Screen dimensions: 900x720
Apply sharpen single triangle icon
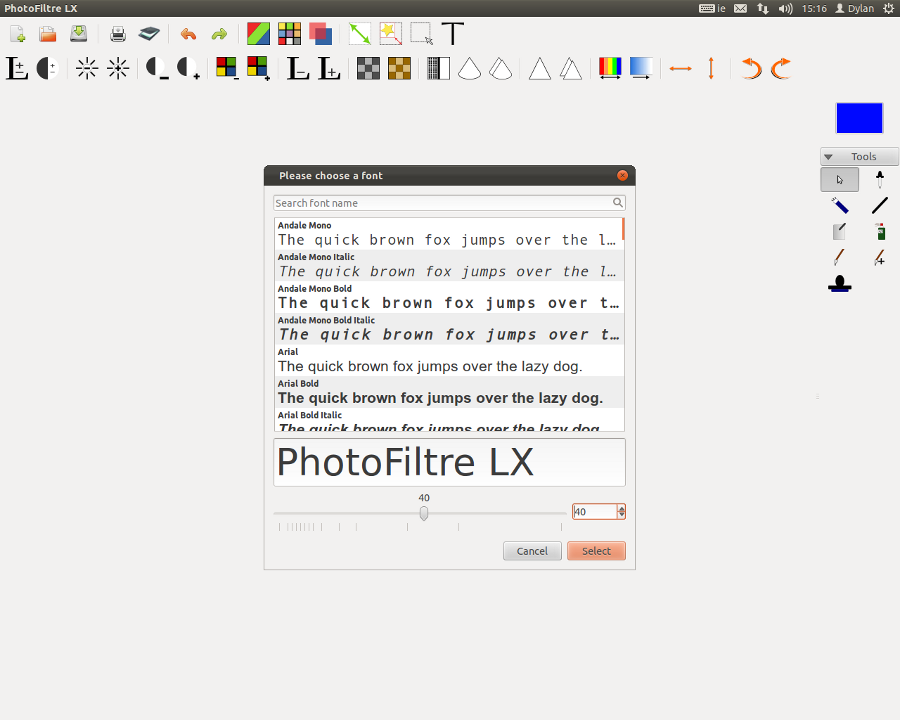point(540,68)
